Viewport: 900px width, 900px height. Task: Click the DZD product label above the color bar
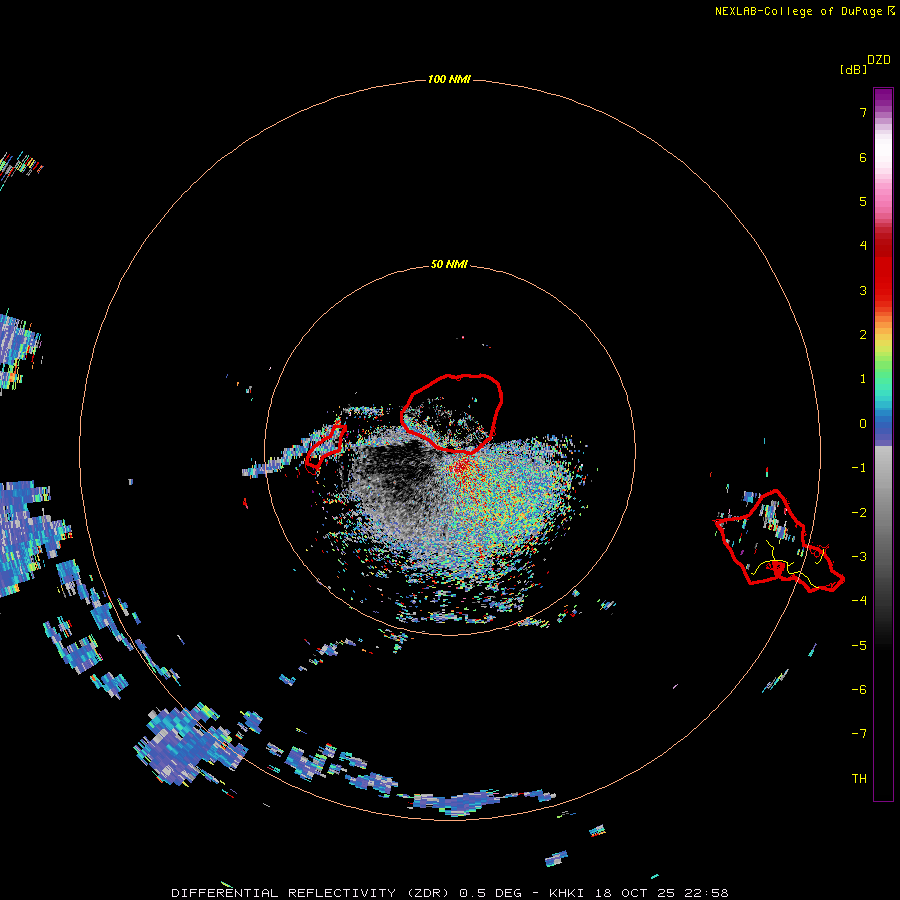tap(879, 60)
